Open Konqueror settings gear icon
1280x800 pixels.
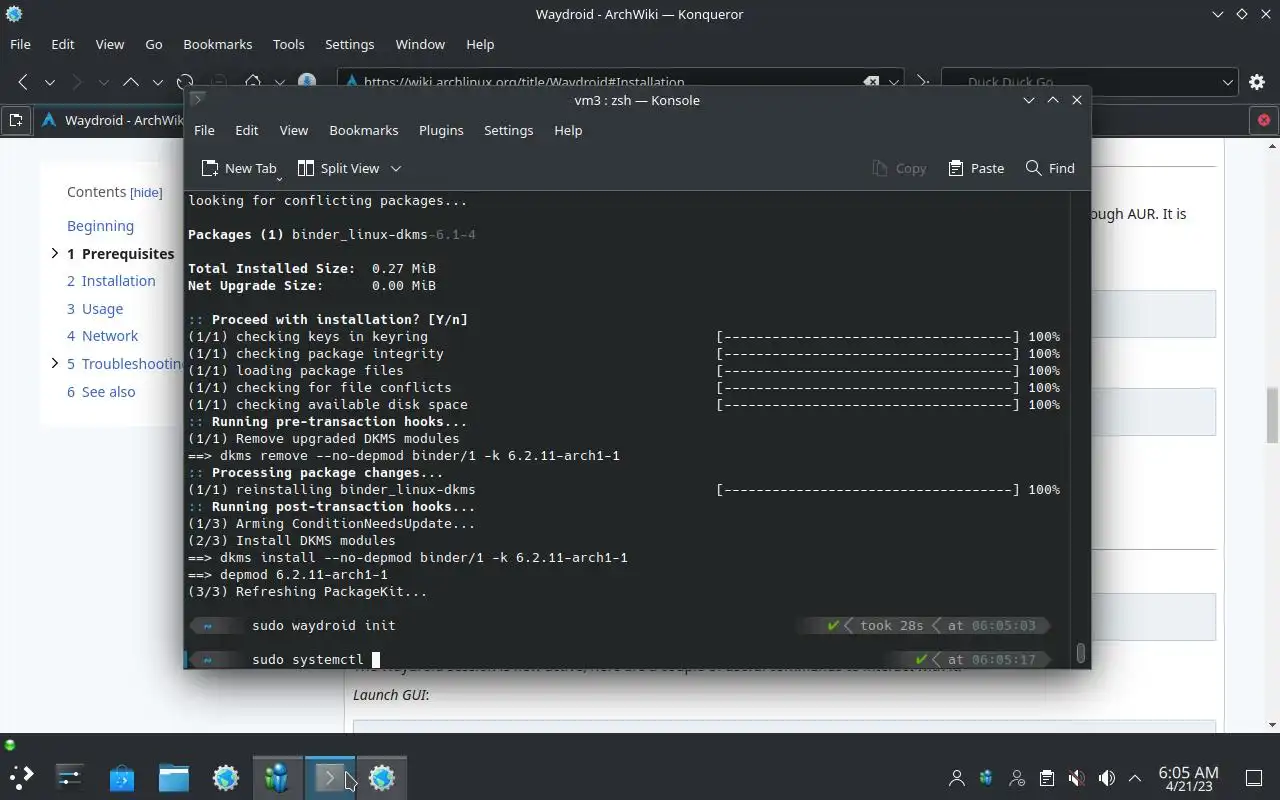coord(1257,82)
